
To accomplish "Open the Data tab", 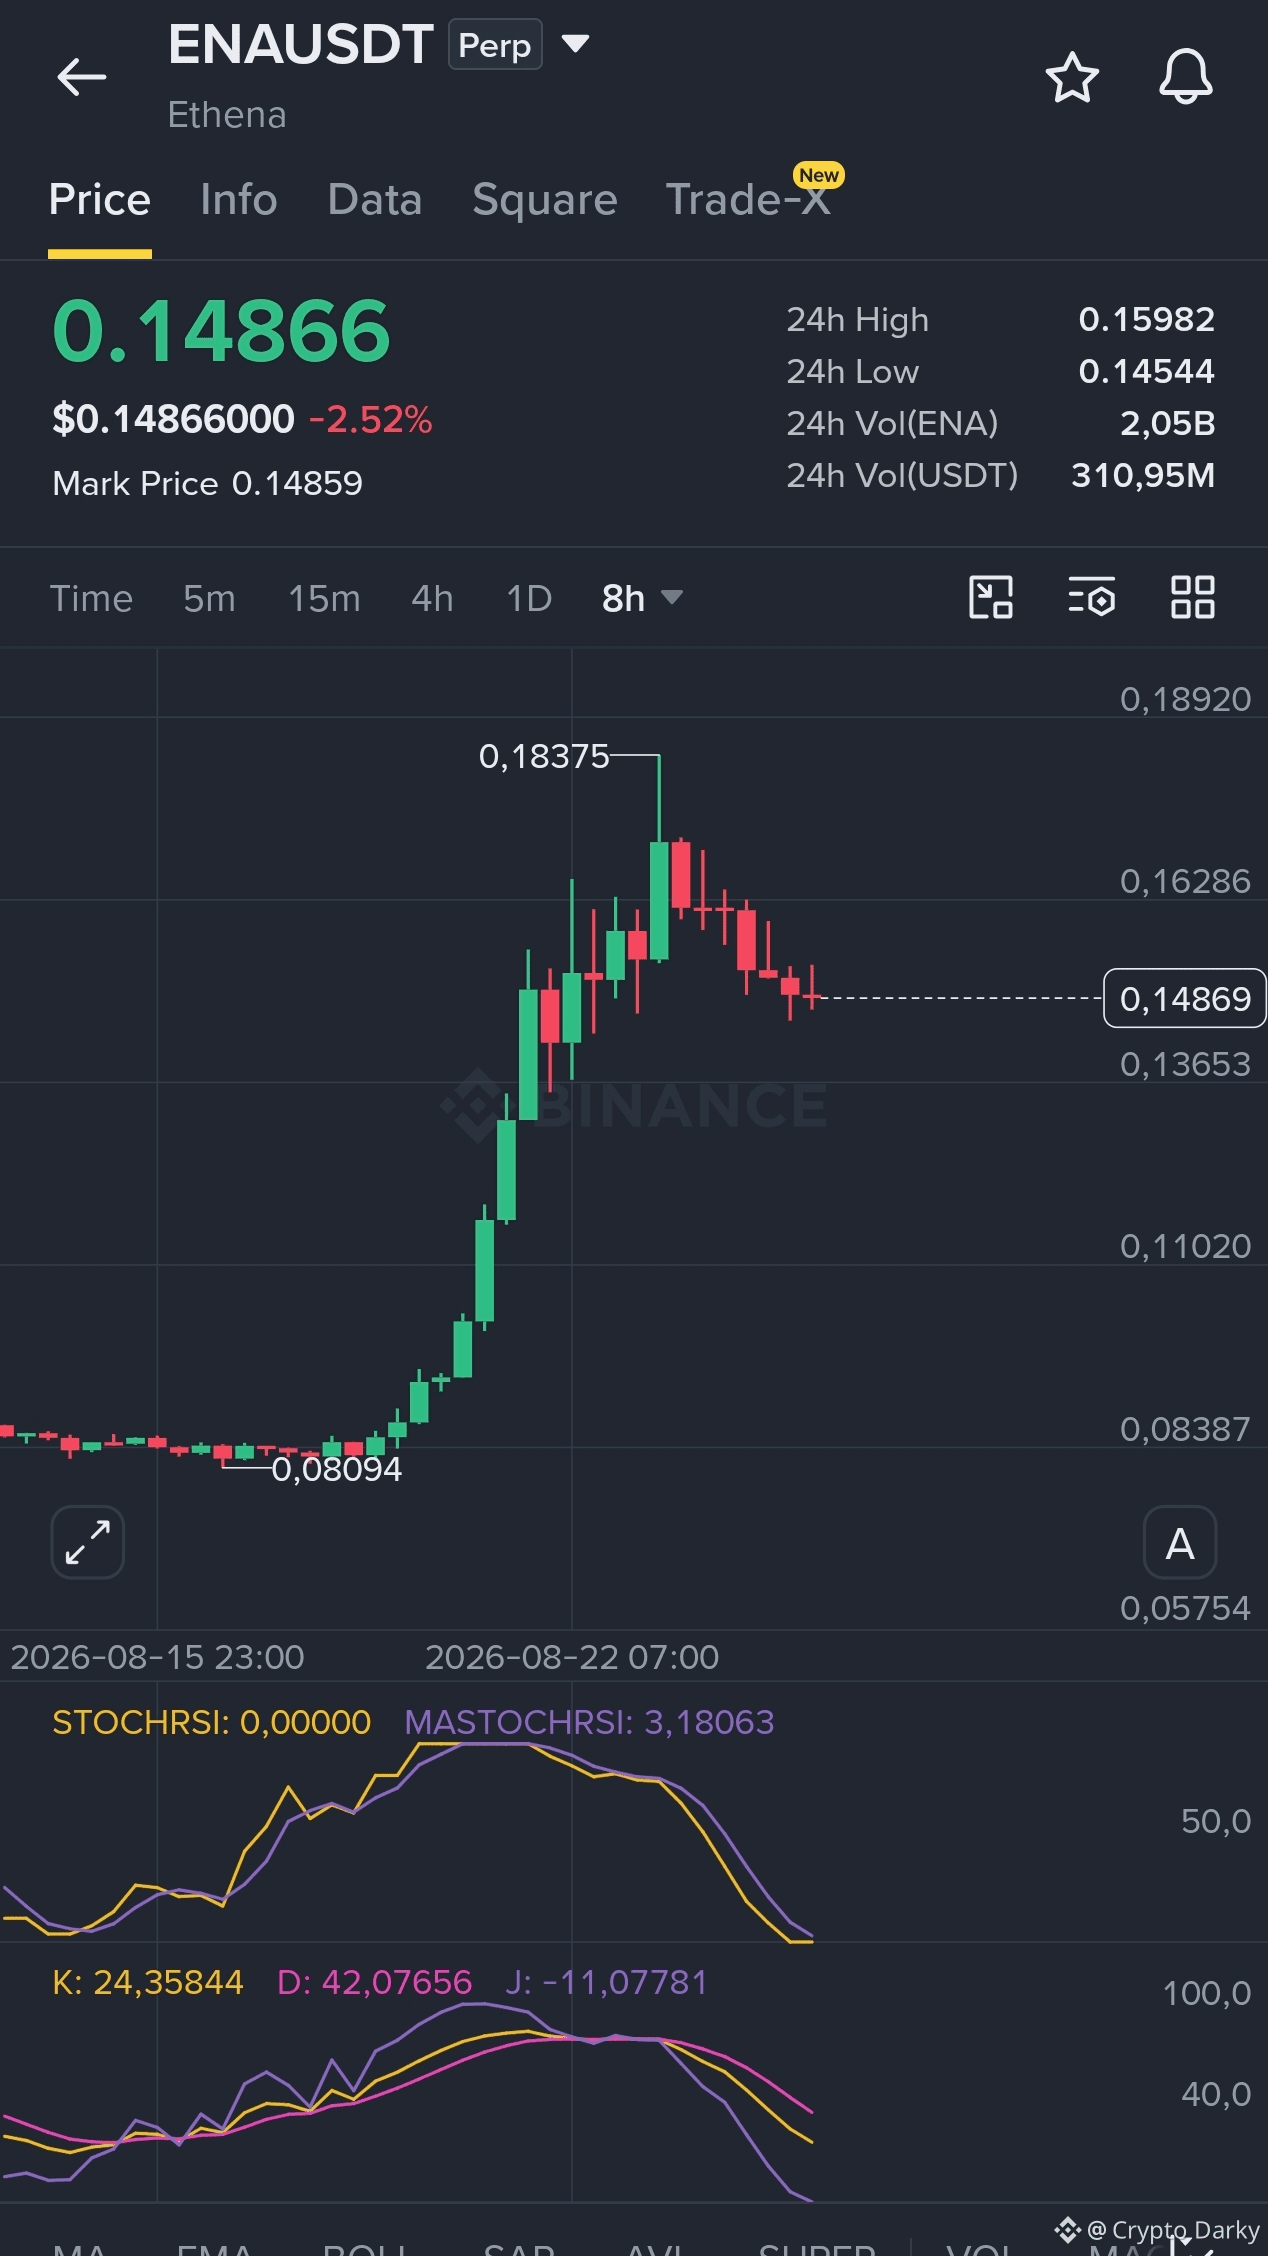I will tap(375, 200).
